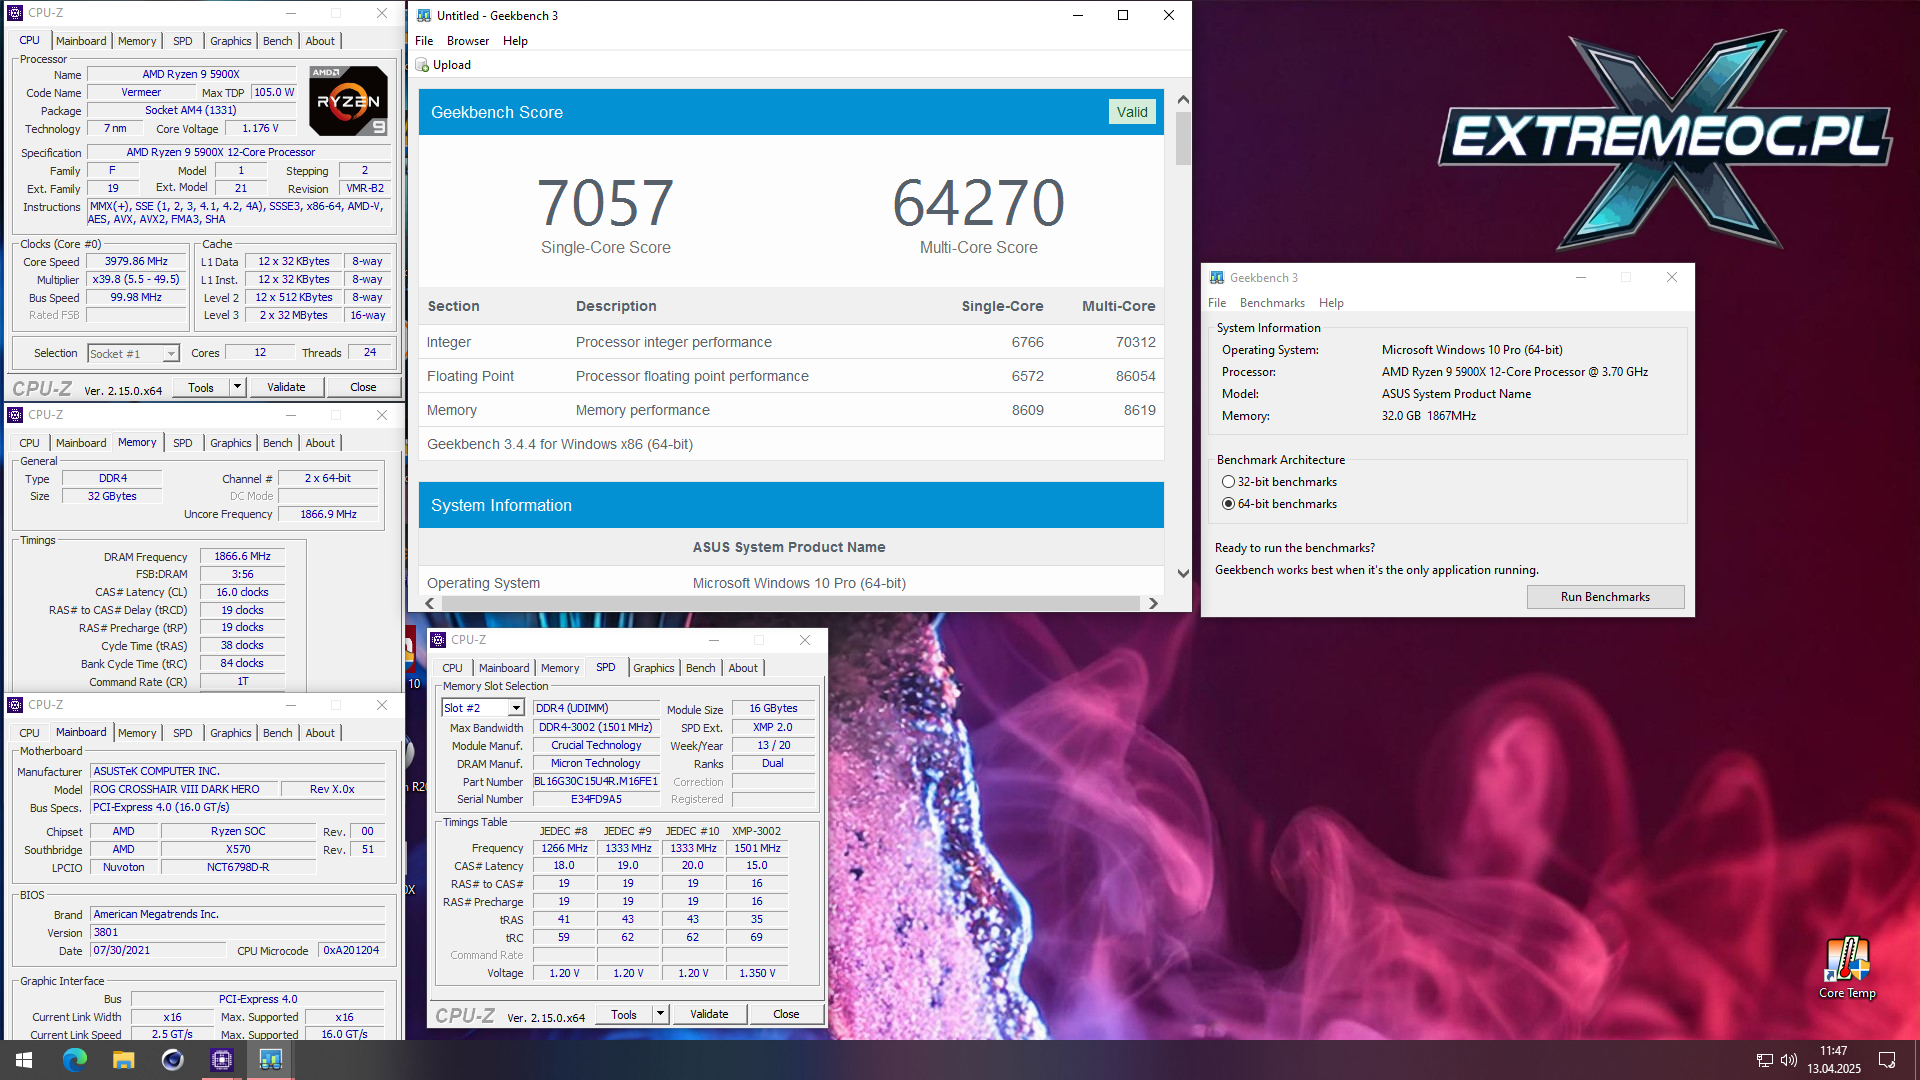The width and height of the screenshot is (1920, 1080).
Task: Click the volume icon in system tray
Action: pyautogui.click(x=1789, y=1060)
